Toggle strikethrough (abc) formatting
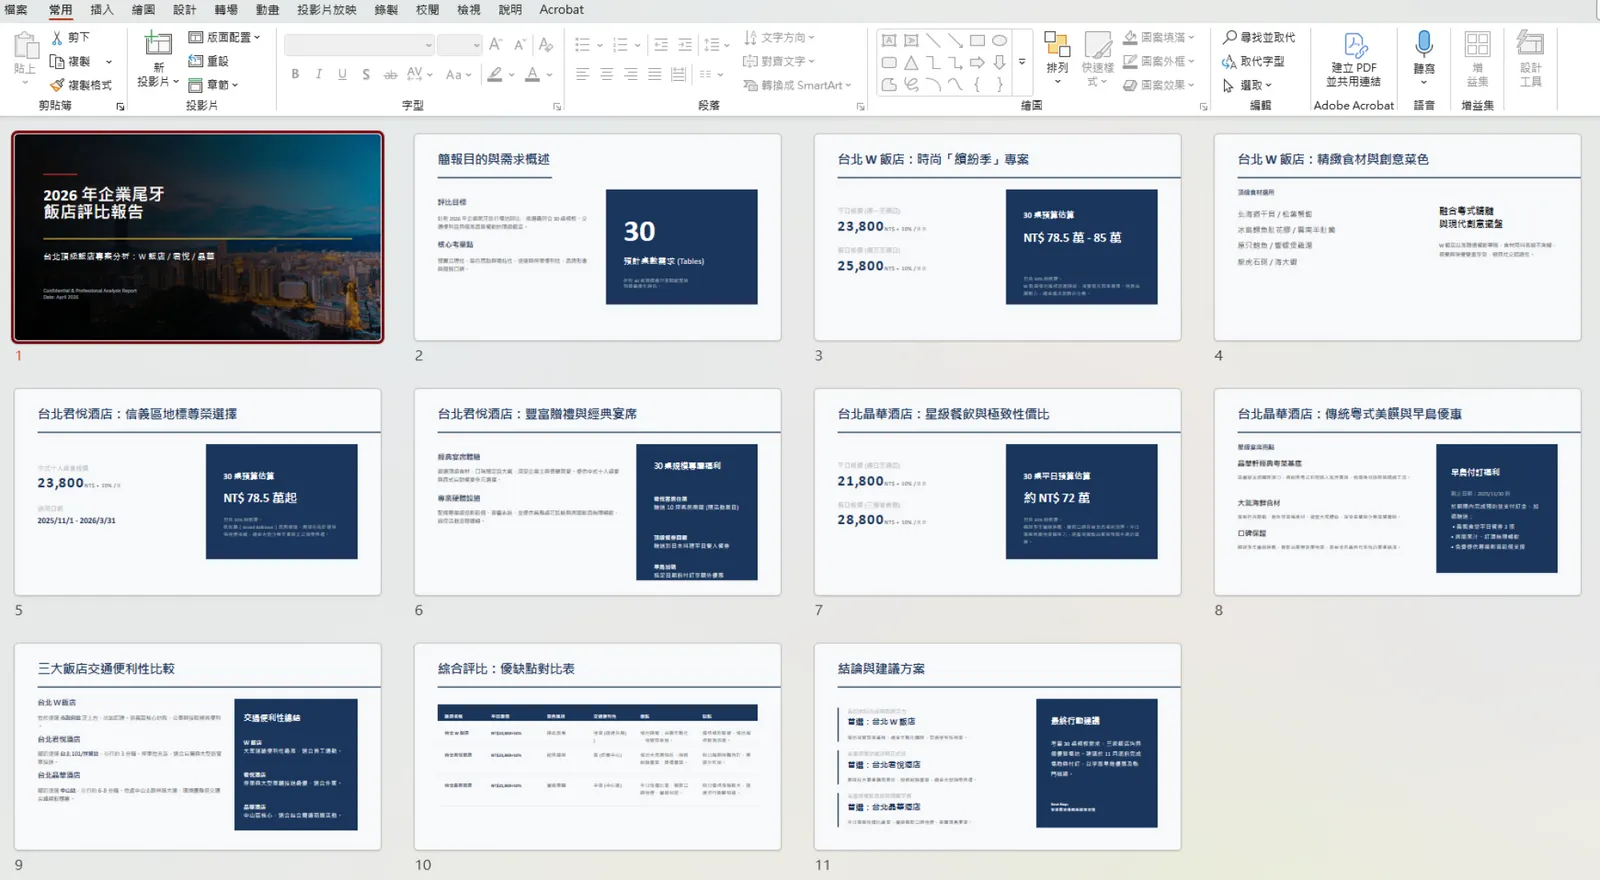 [x=390, y=74]
